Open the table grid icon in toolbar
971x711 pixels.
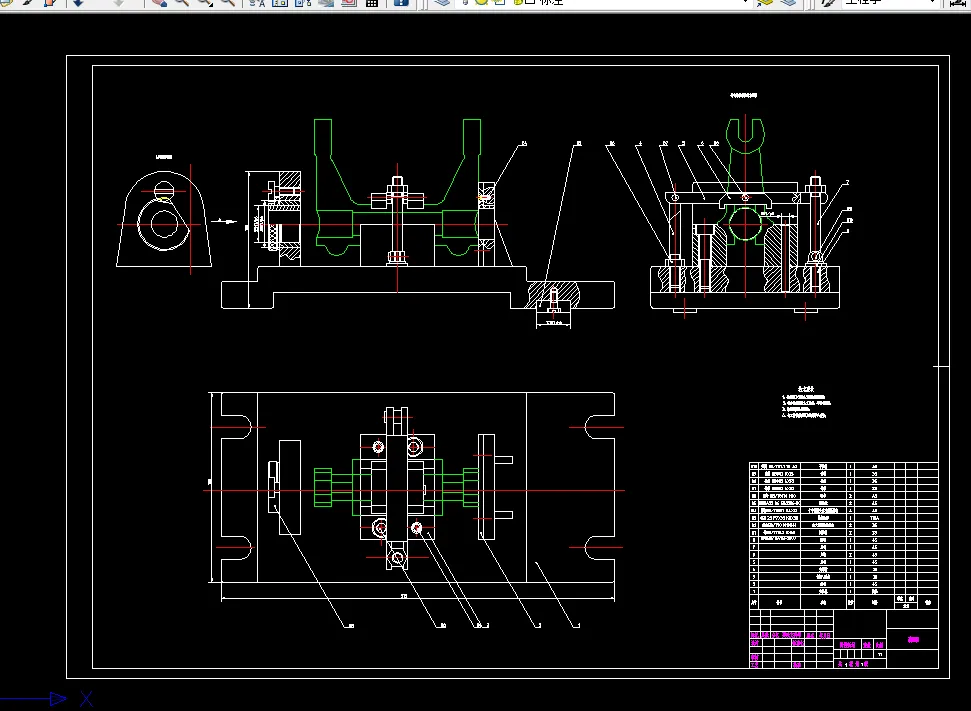click(x=372, y=3)
